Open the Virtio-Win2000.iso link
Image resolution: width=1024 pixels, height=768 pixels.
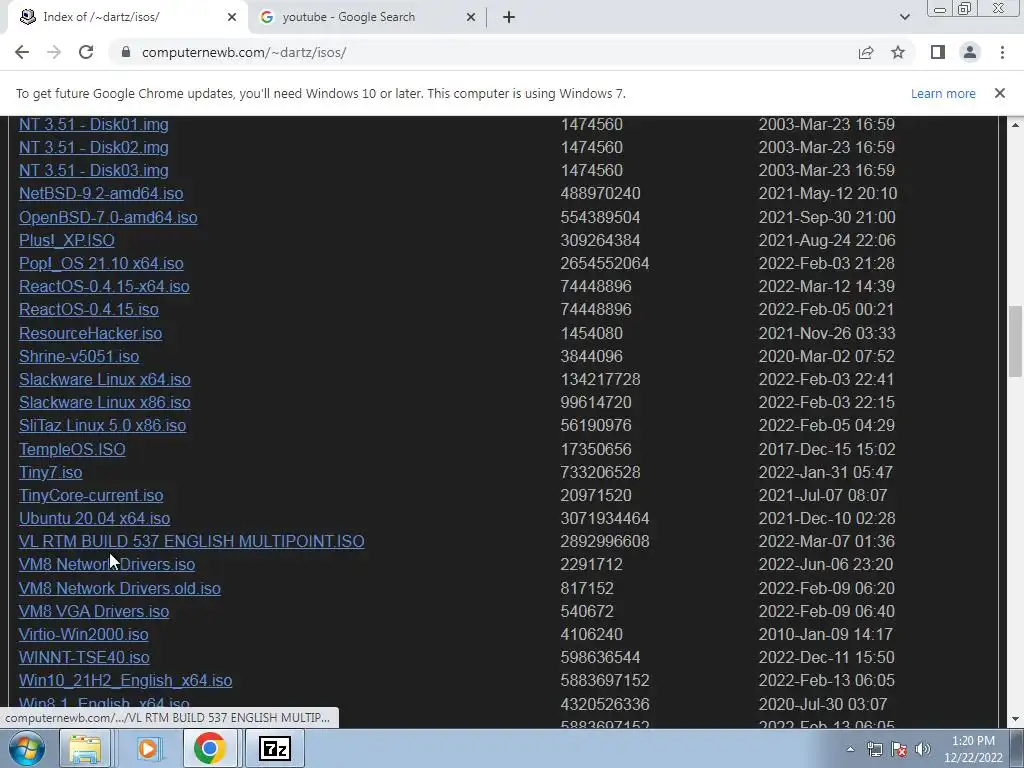[84, 634]
